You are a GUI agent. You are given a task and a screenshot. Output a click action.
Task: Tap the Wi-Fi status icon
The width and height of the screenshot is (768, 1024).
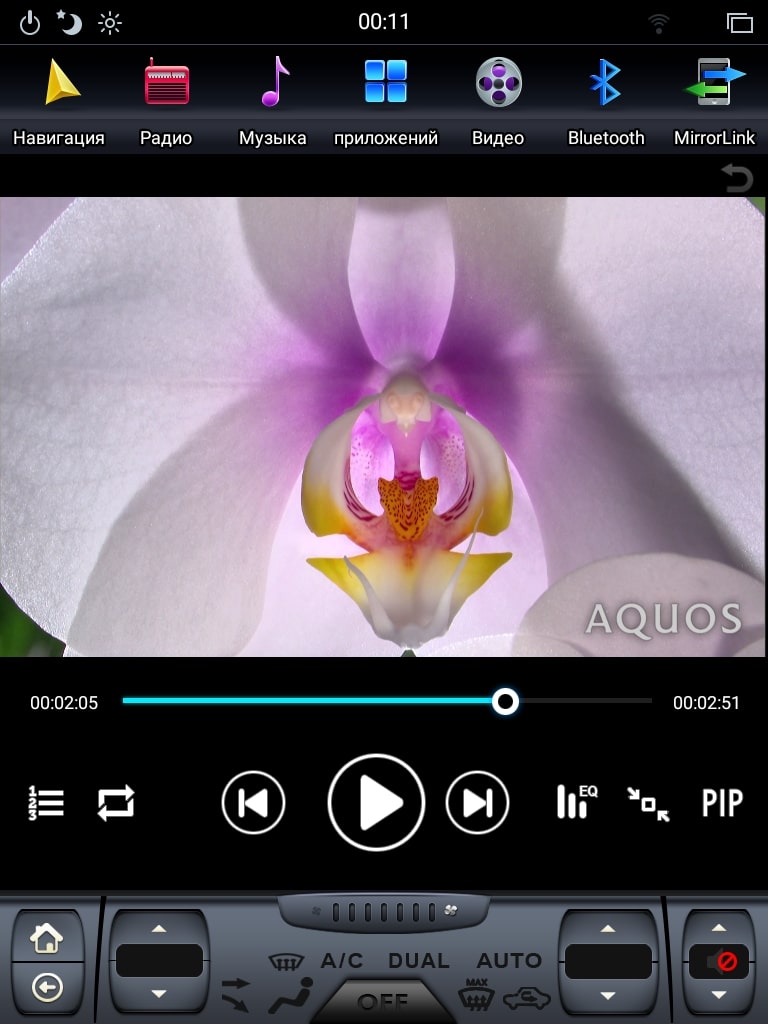click(x=658, y=24)
